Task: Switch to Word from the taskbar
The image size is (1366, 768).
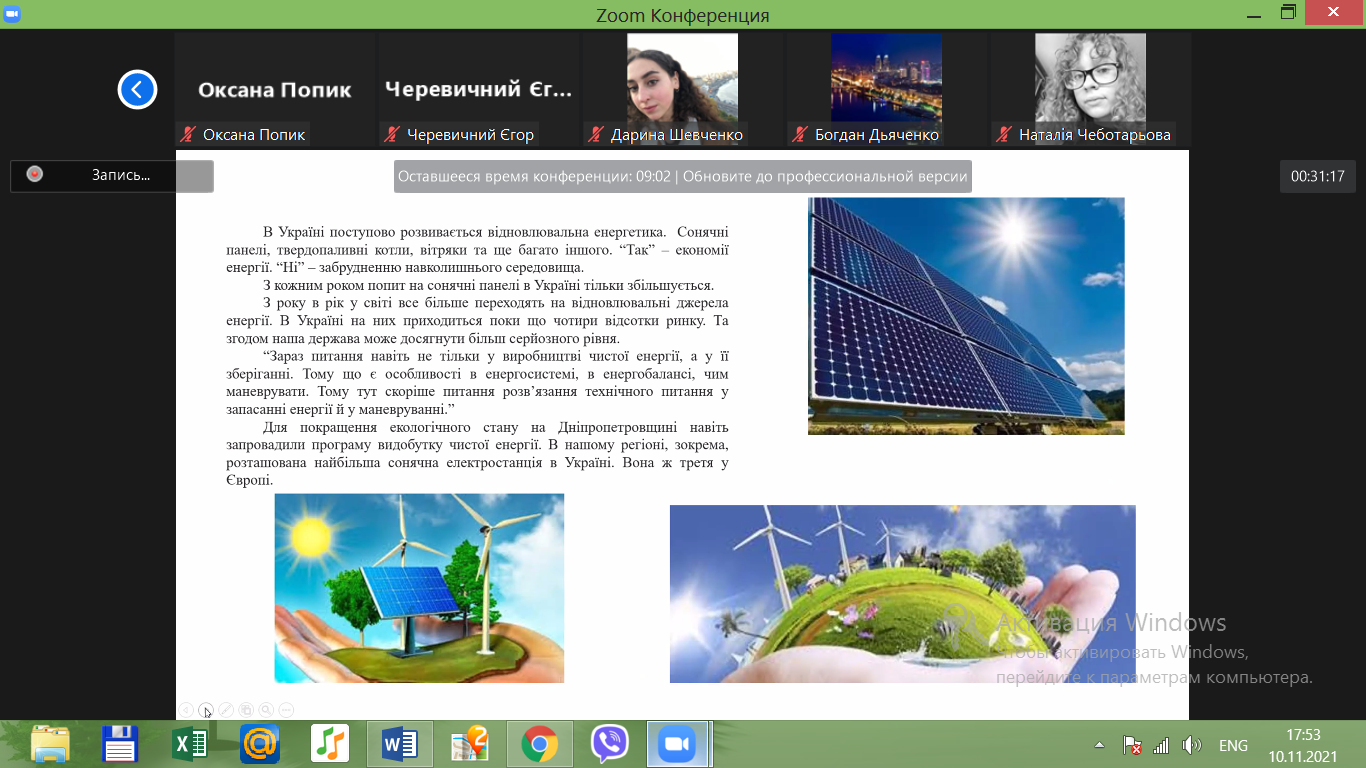Action: click(399, 744)
